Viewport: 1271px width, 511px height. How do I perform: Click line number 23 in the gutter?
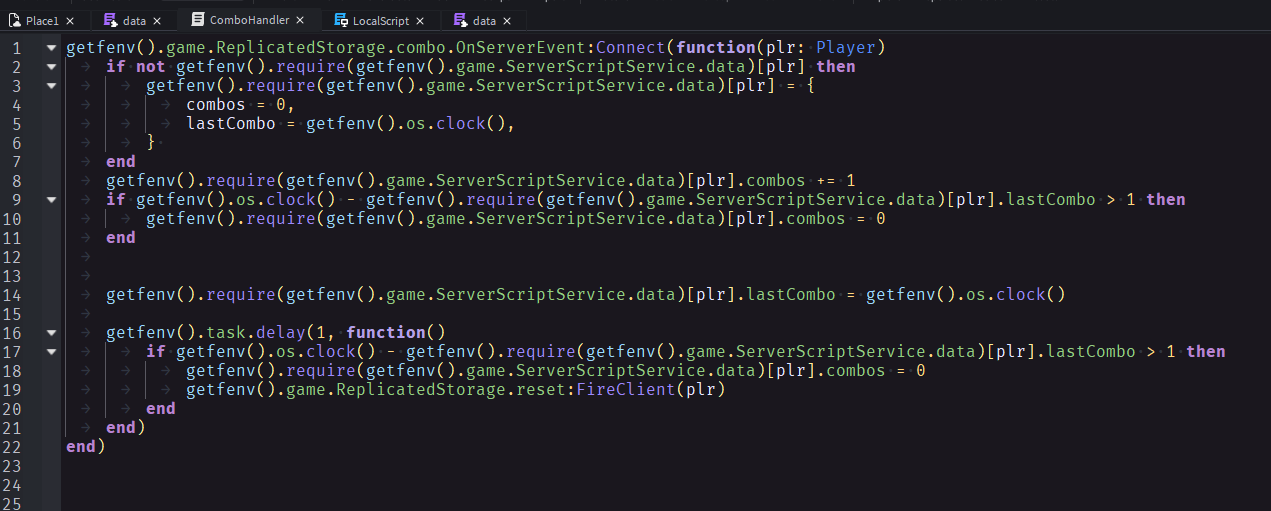click(x=12, y=465)
